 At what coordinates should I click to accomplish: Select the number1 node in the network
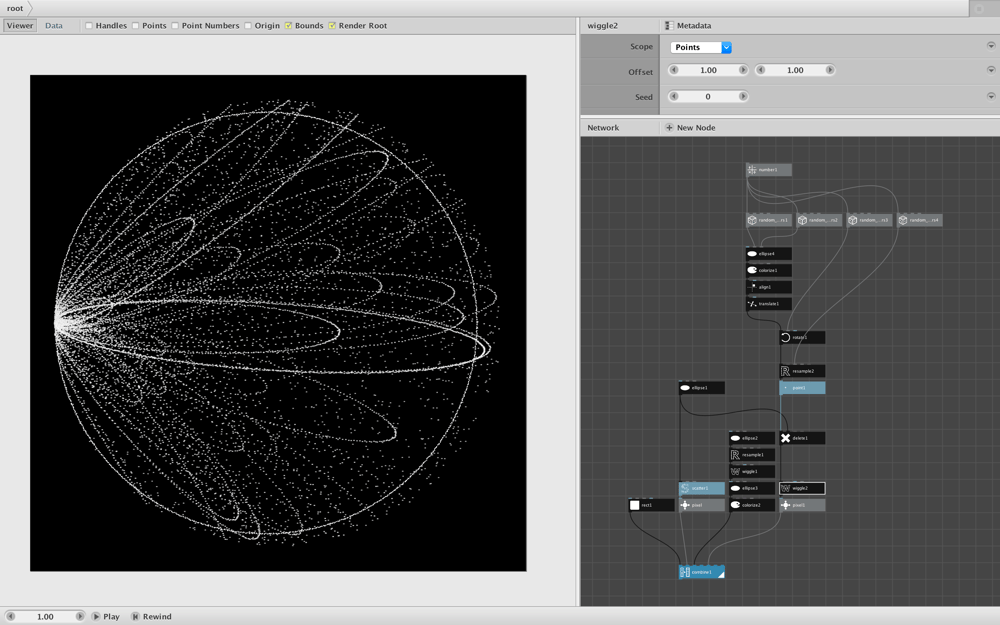768,170
